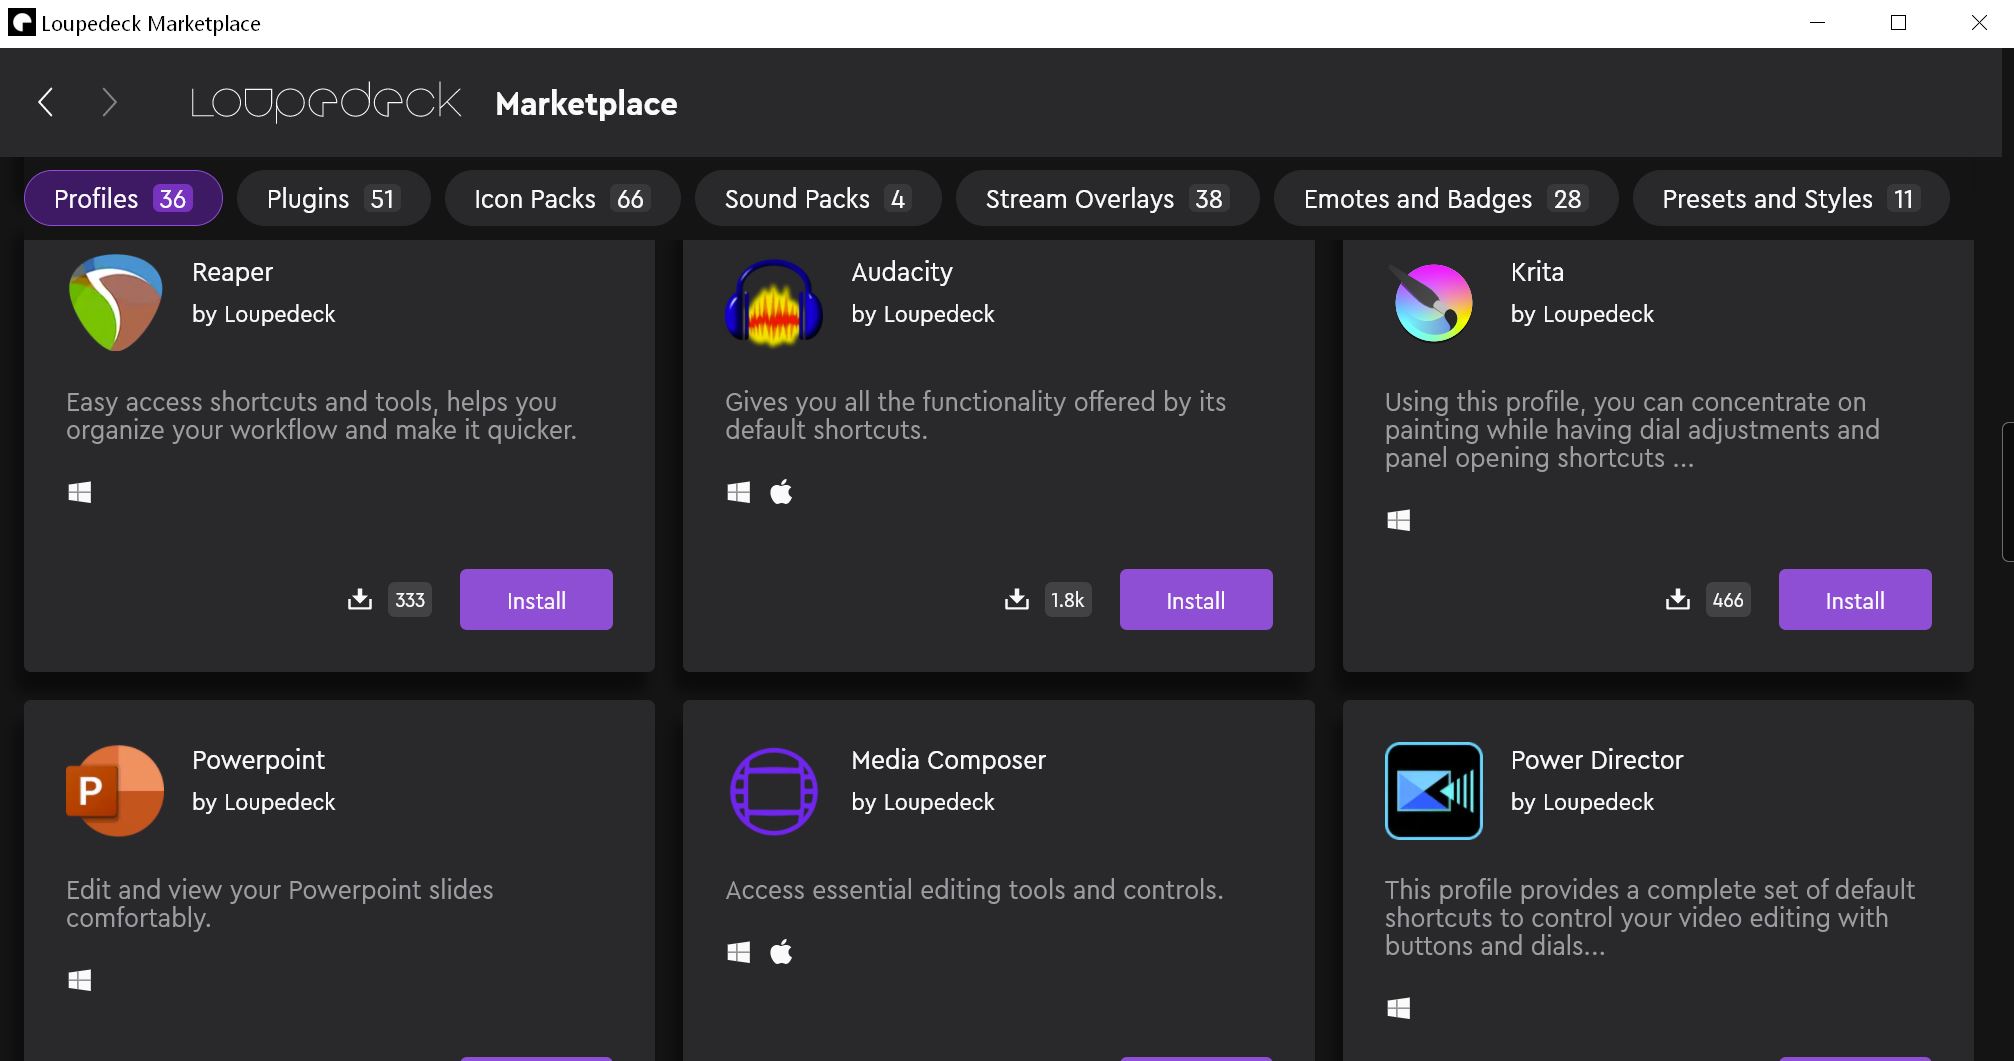
Task: Show the Presets and Styles tab
Action: coord(1790,198)
